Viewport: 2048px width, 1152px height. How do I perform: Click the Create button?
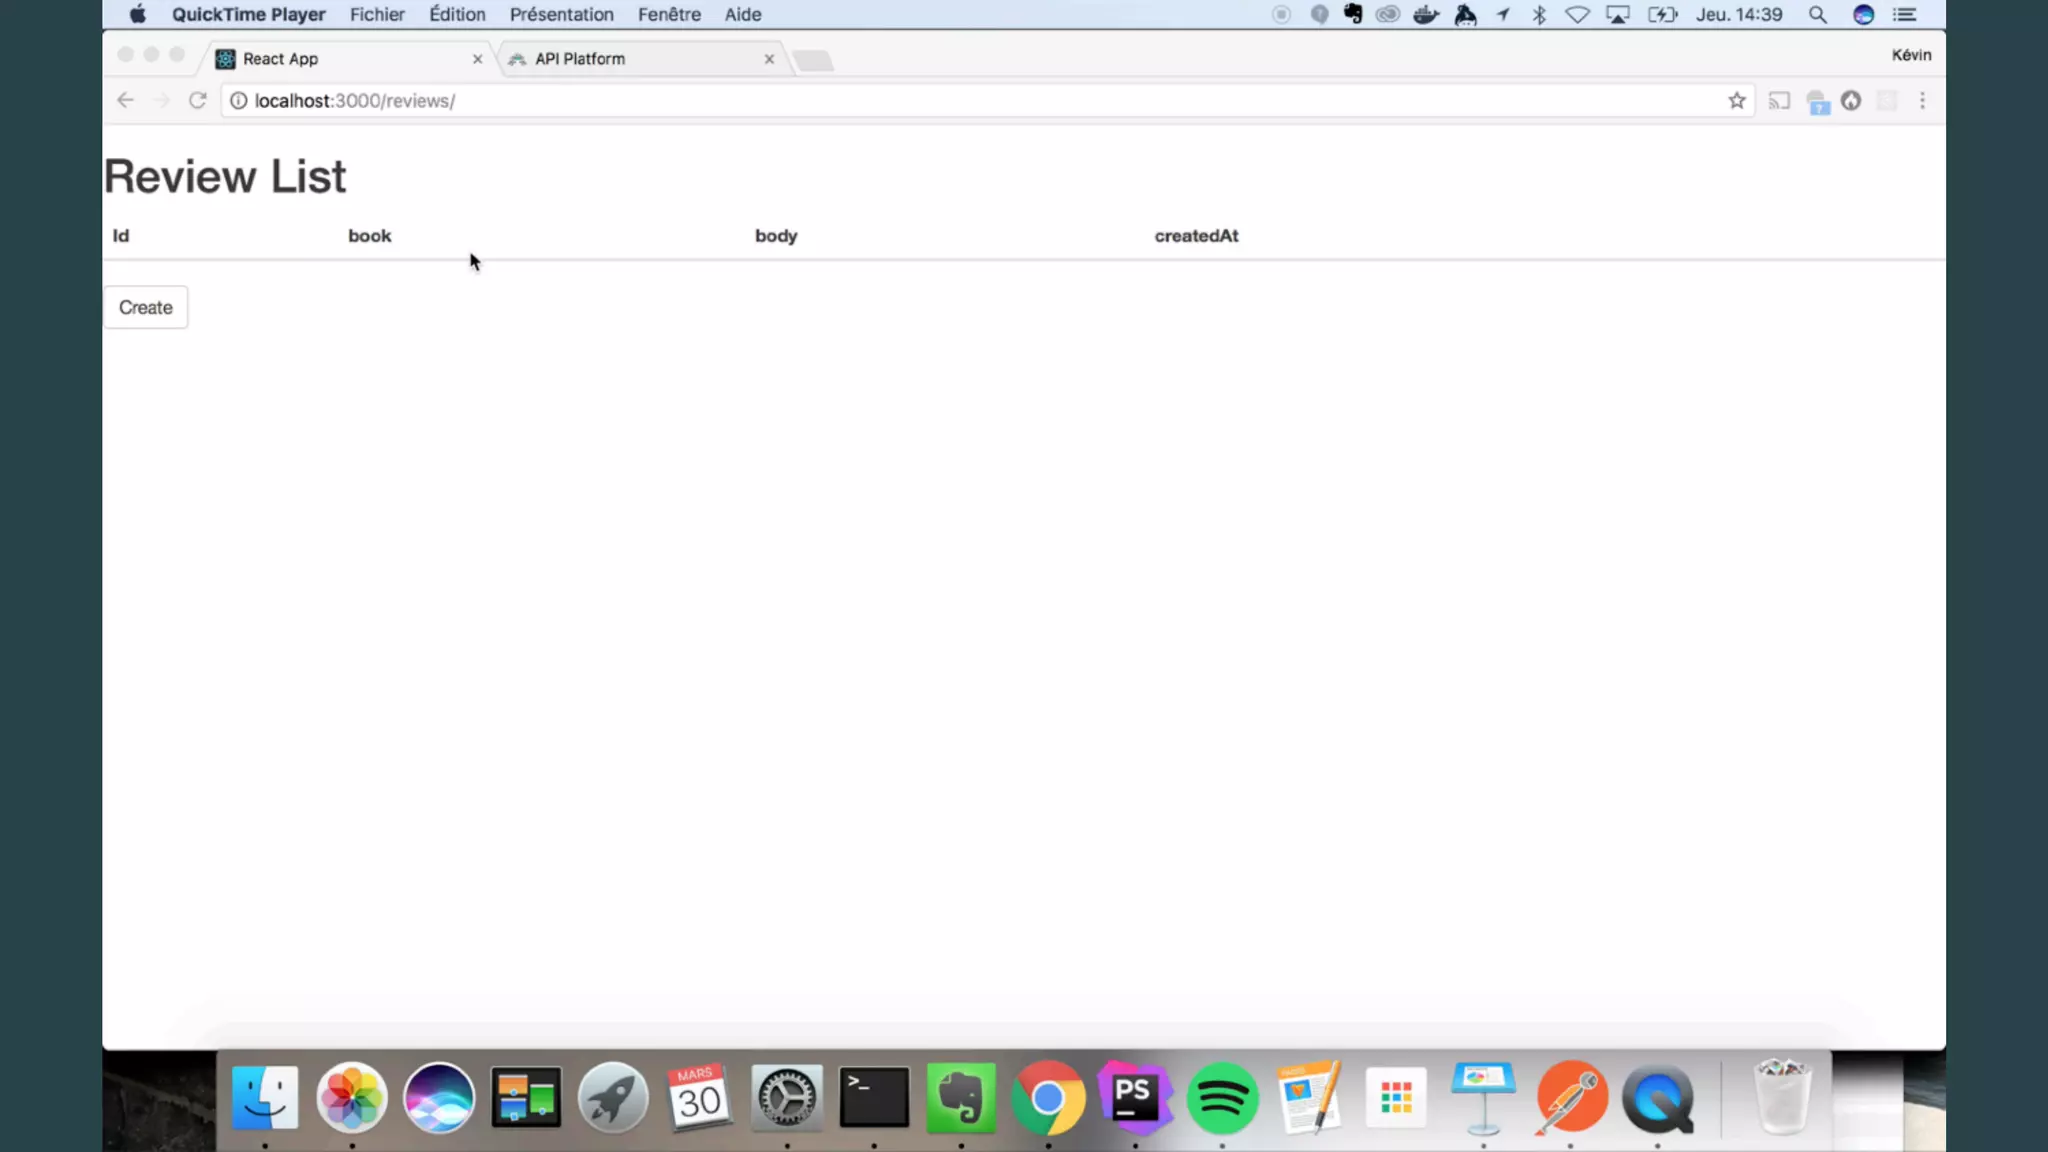[x=146, y=307]
